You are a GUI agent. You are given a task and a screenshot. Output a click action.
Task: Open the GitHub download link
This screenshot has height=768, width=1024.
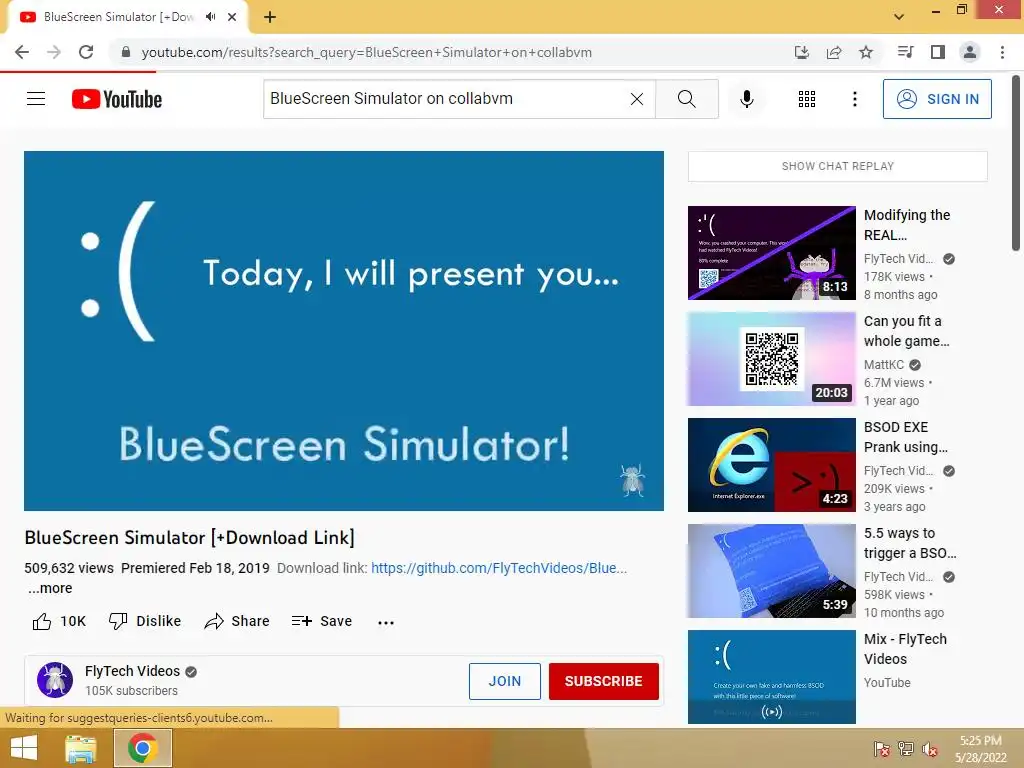499,568
